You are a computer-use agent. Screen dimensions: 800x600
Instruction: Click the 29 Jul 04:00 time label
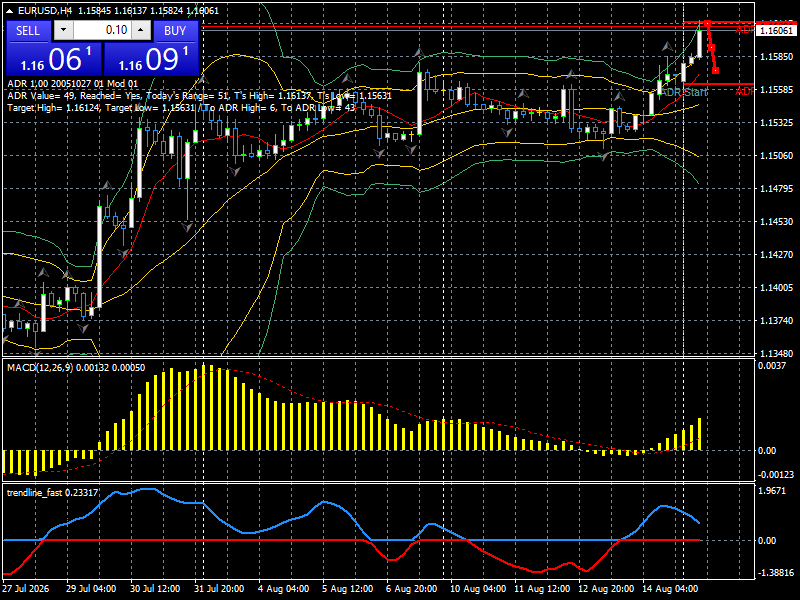click(91, 589)
